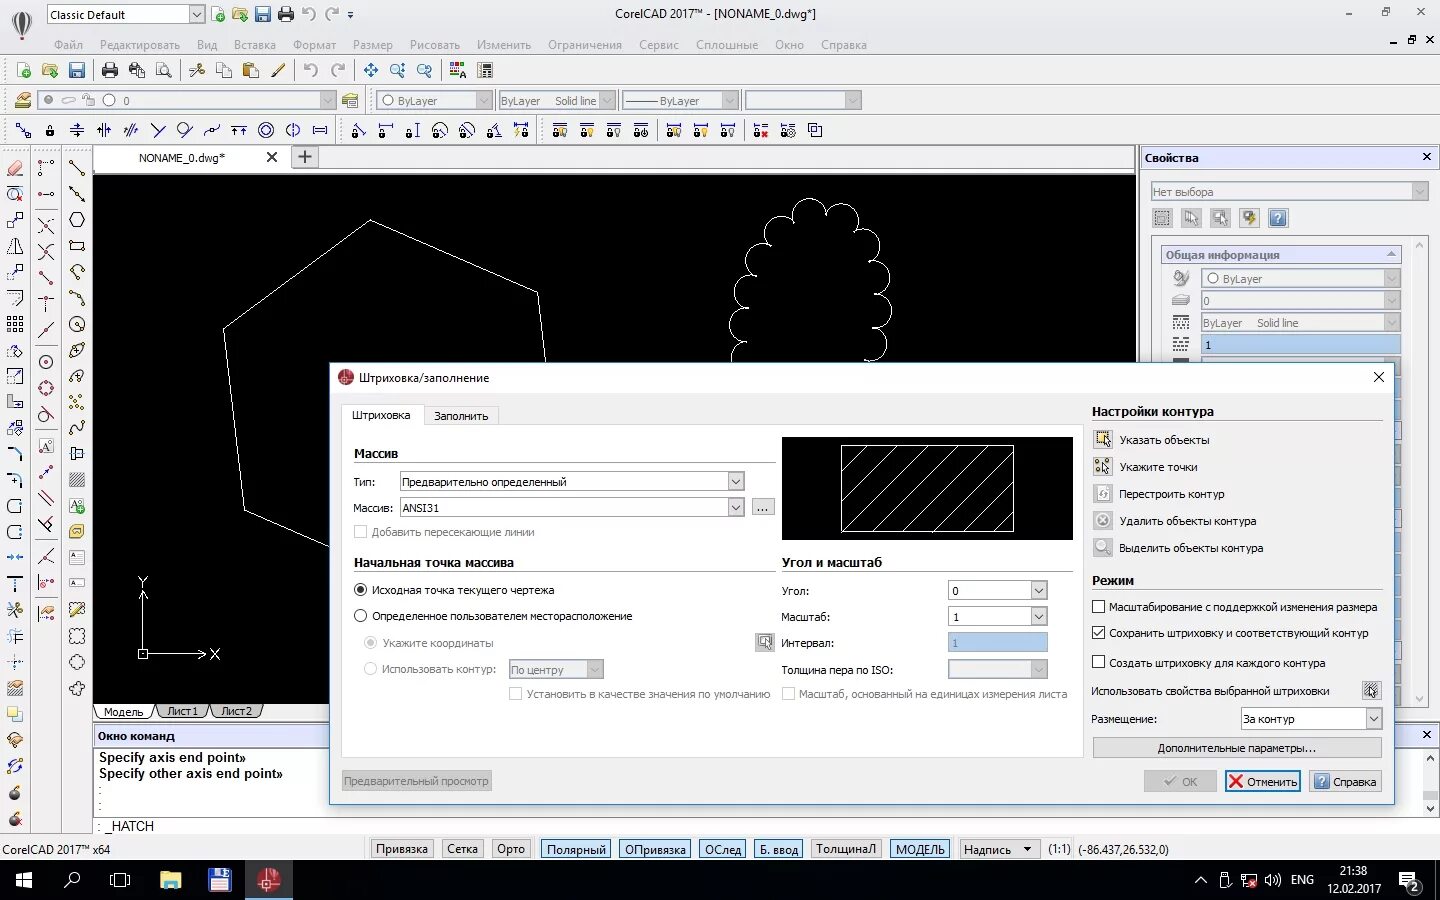
Task: Switch to the 'Заполнить' tab
Action: [461, 415]
